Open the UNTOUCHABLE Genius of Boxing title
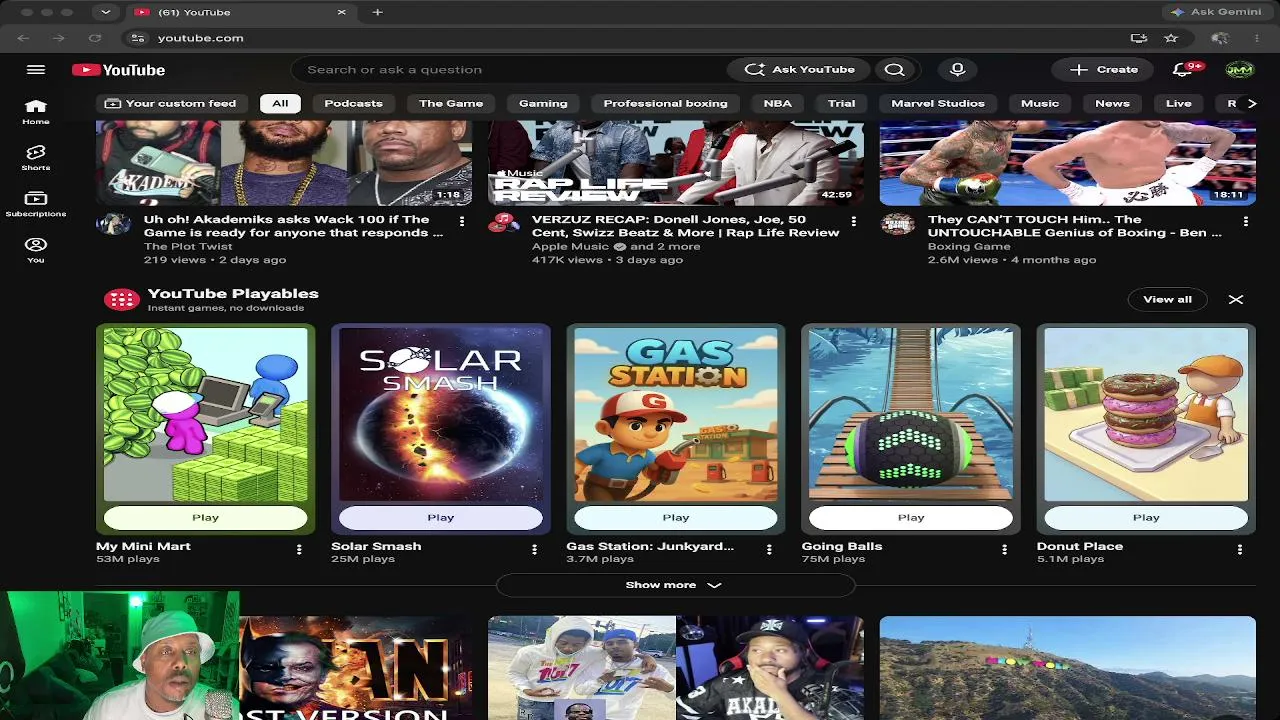 click(1075, 226)
